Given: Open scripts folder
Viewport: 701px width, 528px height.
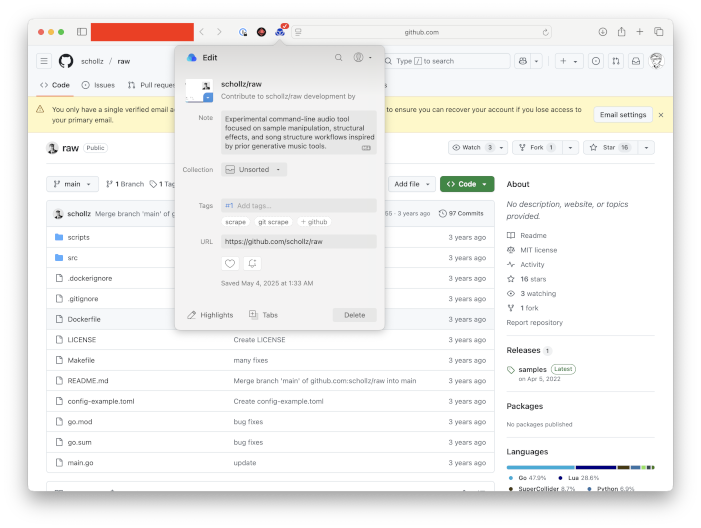Looking at the screenshot, I should (79, 237).
